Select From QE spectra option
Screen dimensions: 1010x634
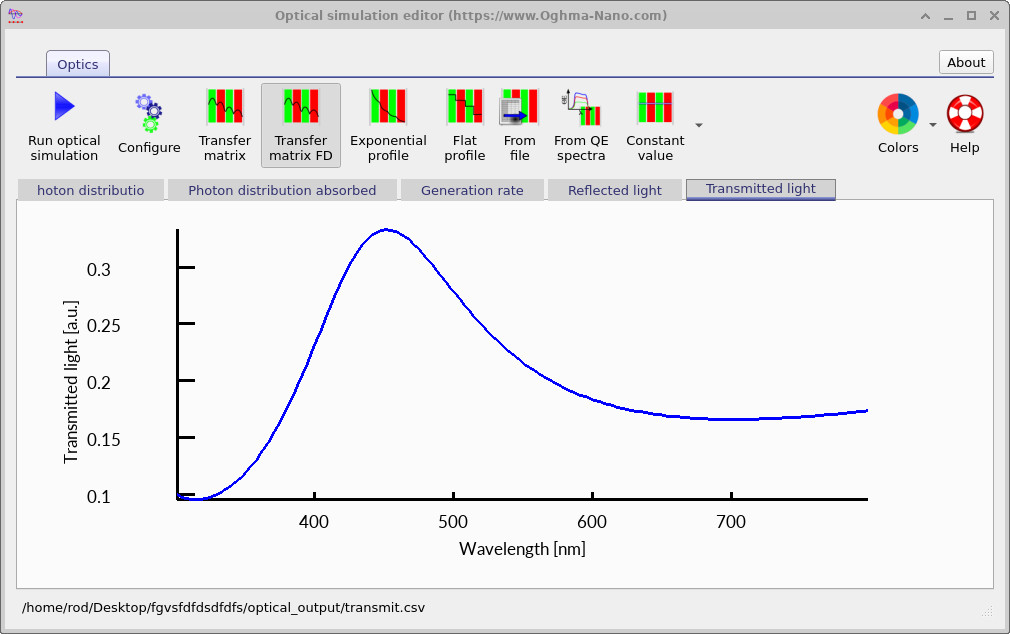click(x=581, y=126)
